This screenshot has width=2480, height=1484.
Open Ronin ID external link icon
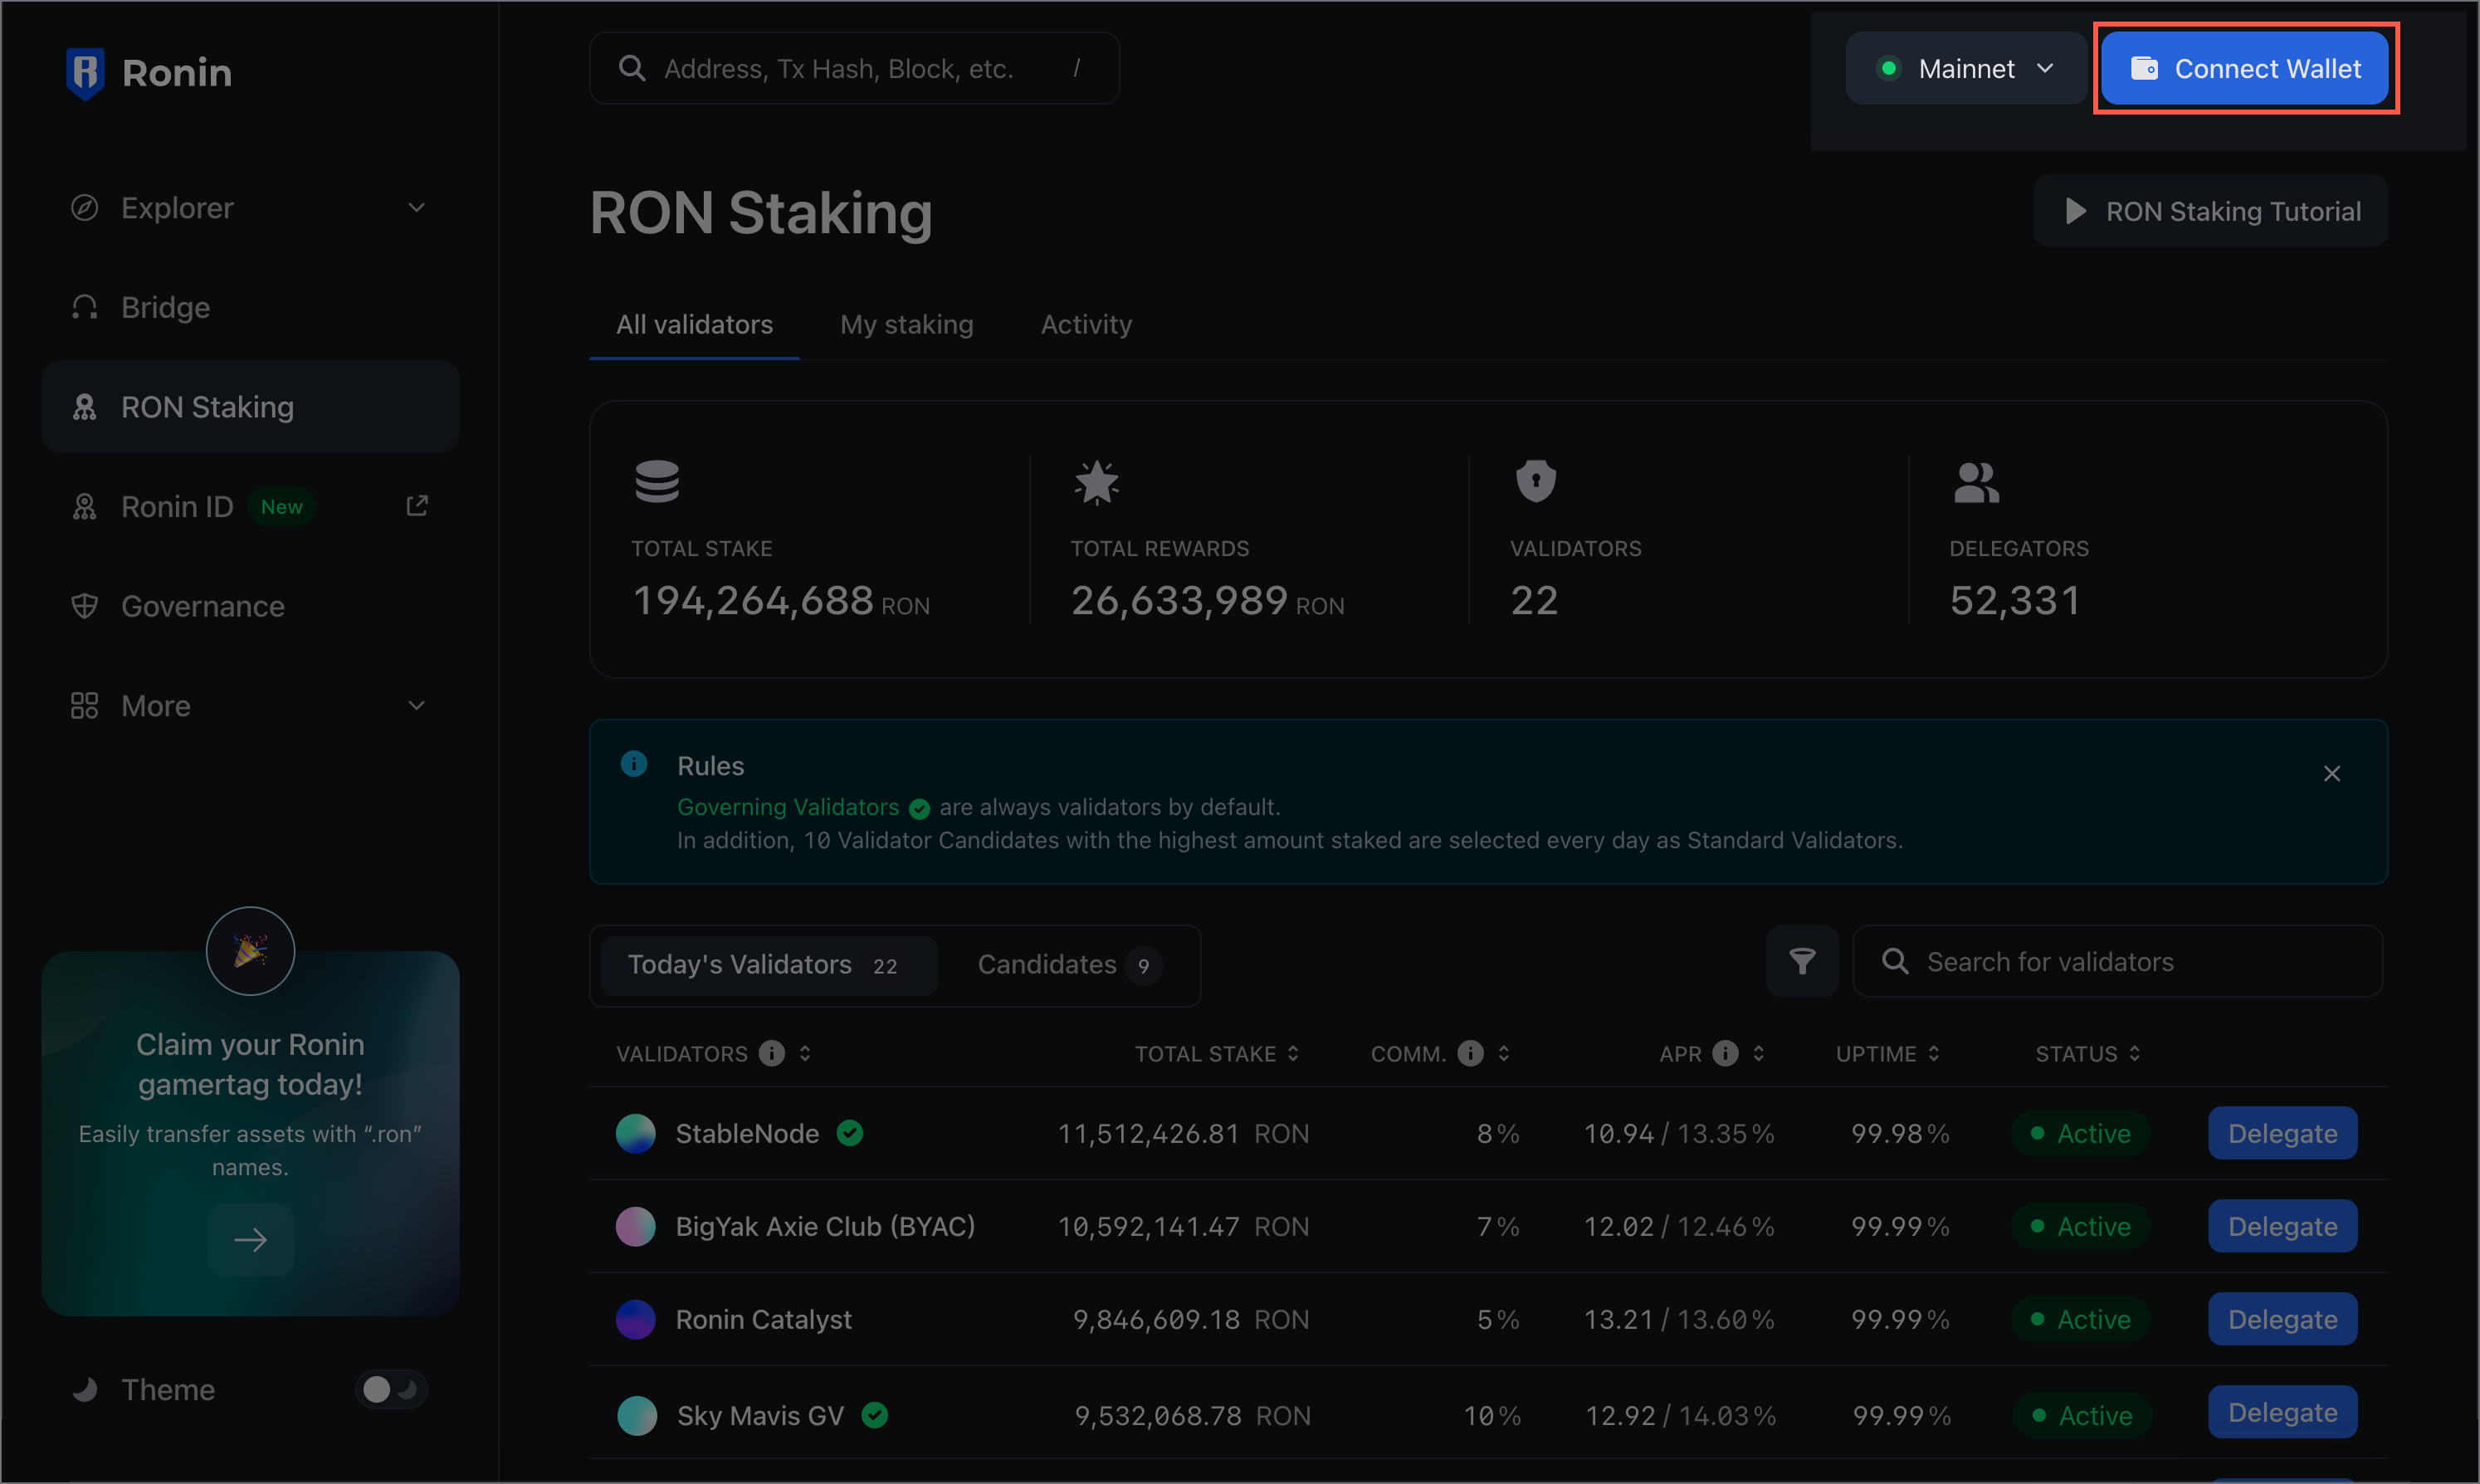pyautogui.click(x=417, y=505)
